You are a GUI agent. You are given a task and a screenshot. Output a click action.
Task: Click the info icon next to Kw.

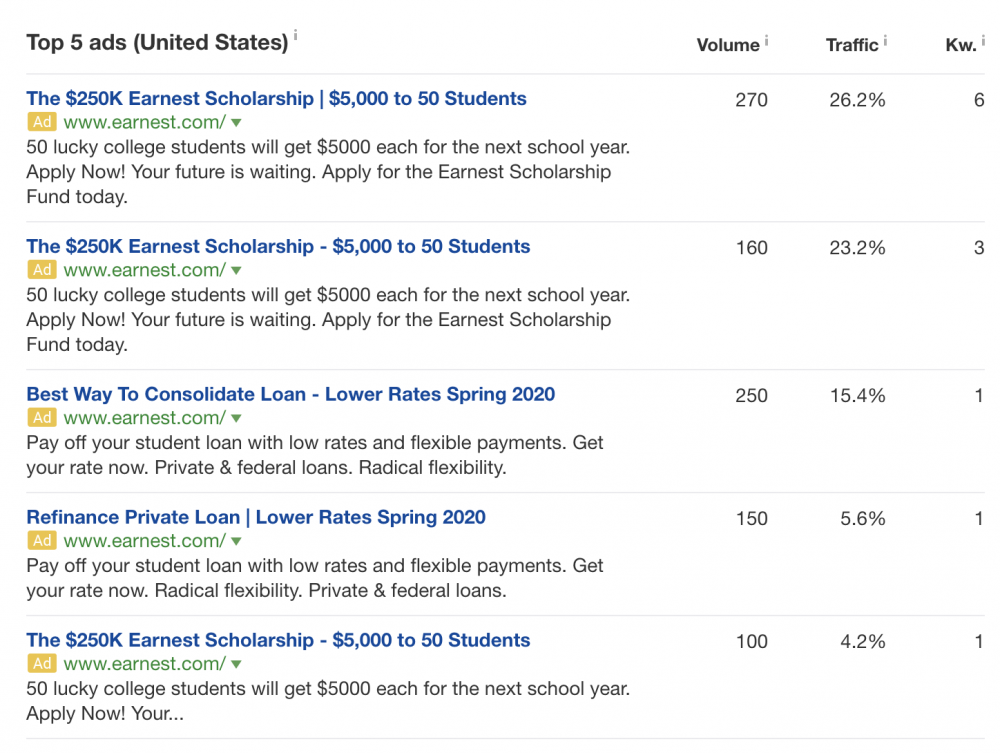click(x=984, y=40)
